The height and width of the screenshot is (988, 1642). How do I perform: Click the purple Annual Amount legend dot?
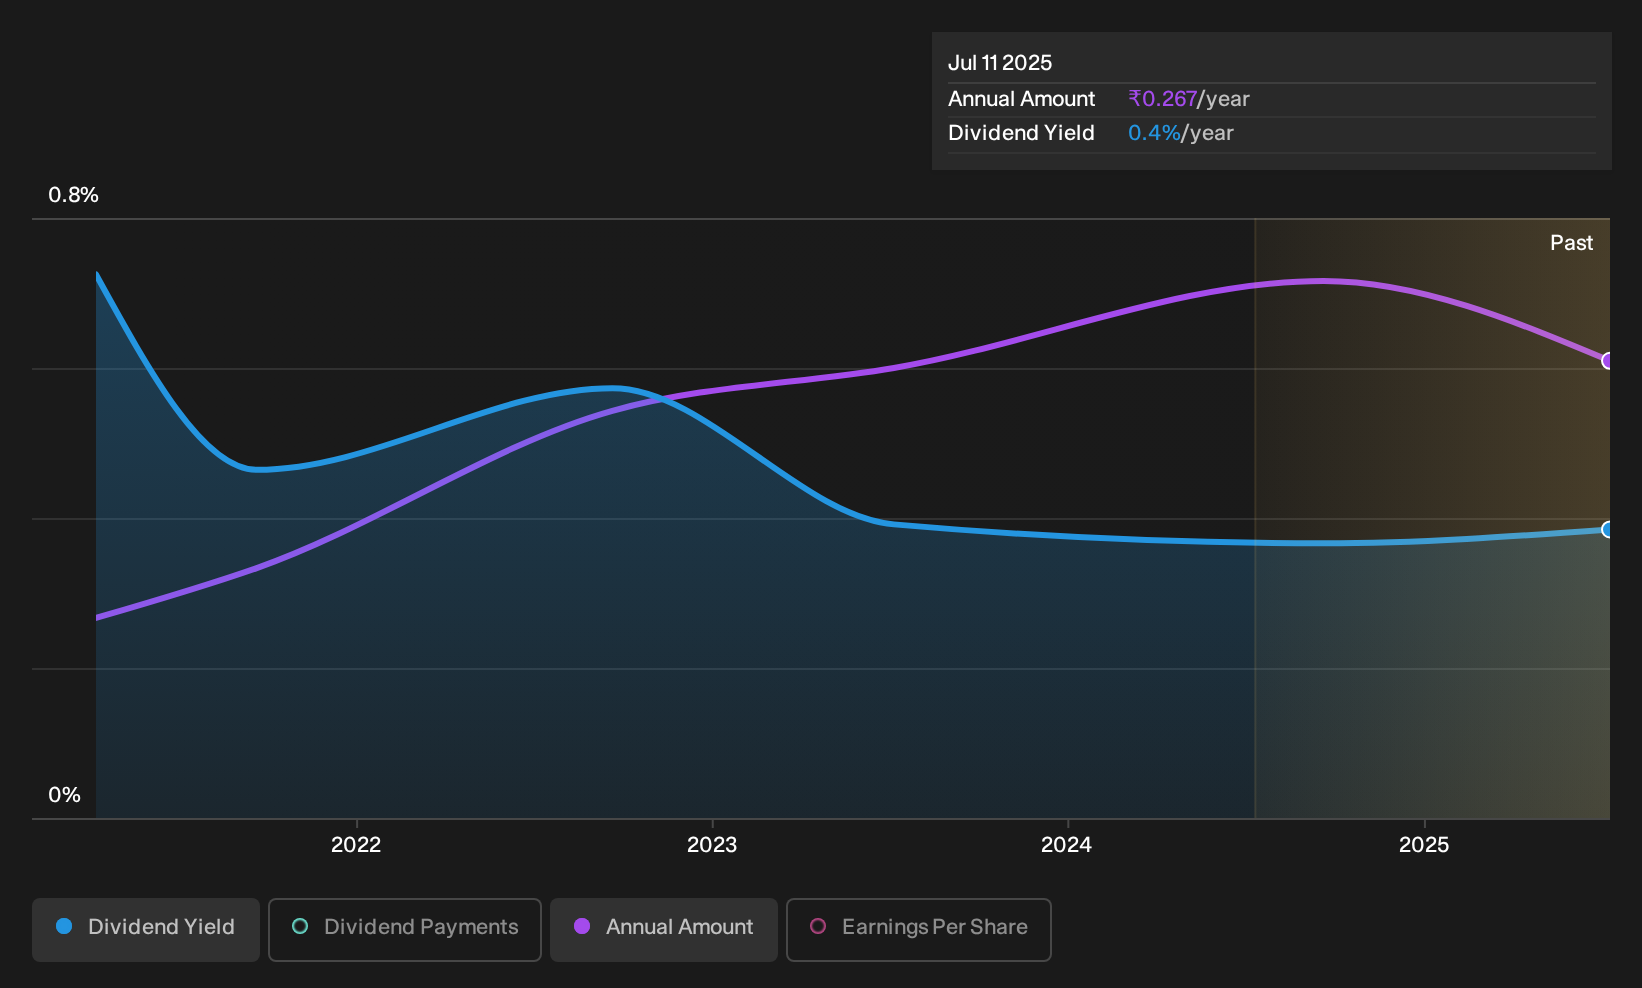point(582,926)
